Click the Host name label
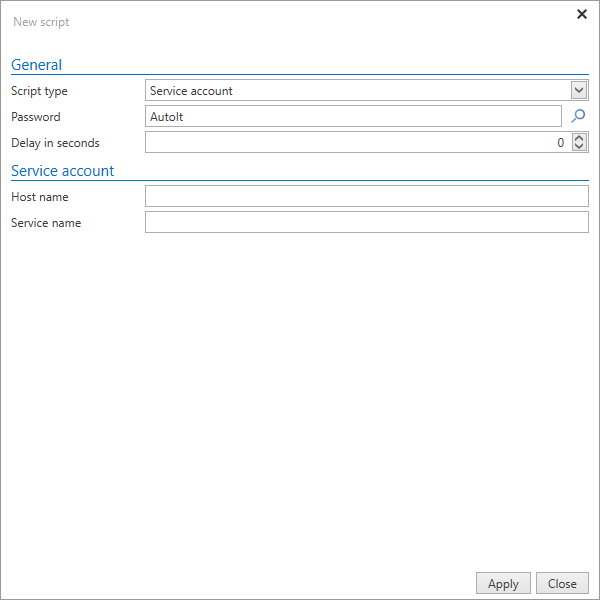The image size is (600, 600). (x=39, y=197)
